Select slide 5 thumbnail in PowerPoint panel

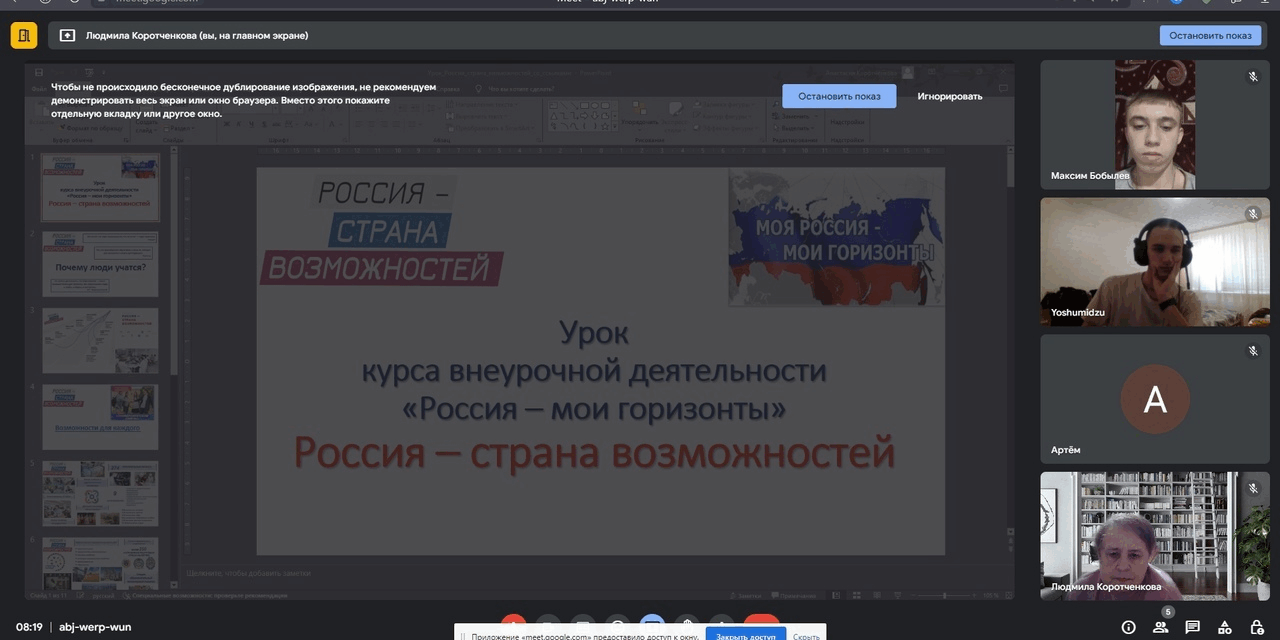(99, 493)
